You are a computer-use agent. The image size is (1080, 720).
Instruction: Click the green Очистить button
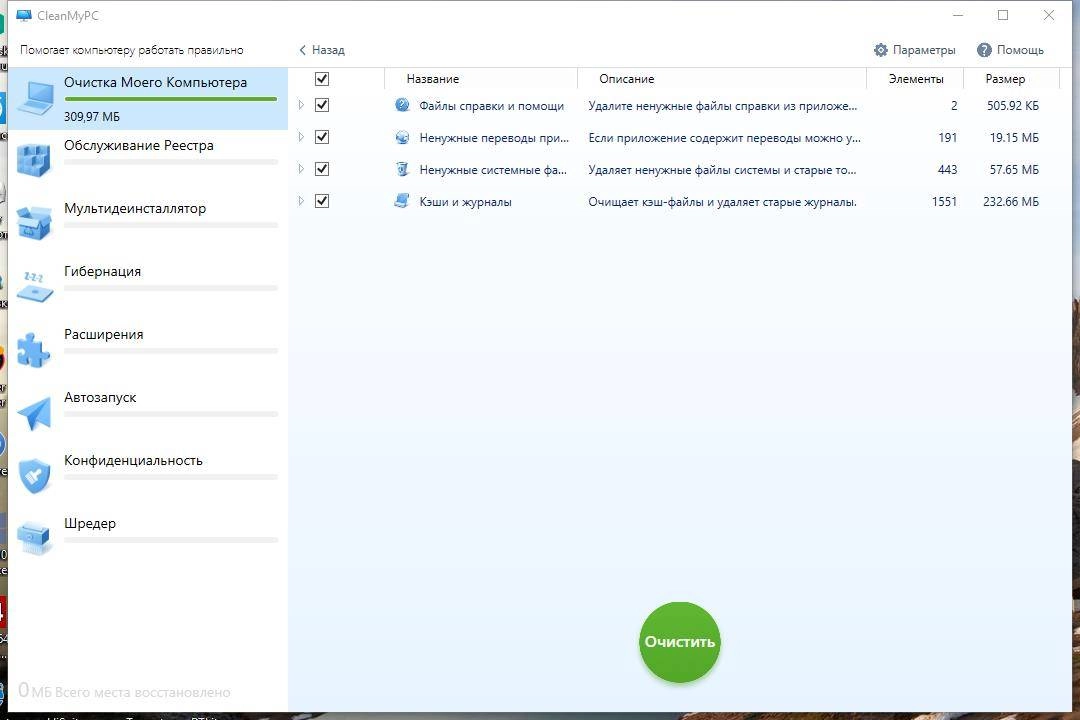coord(680,641)
